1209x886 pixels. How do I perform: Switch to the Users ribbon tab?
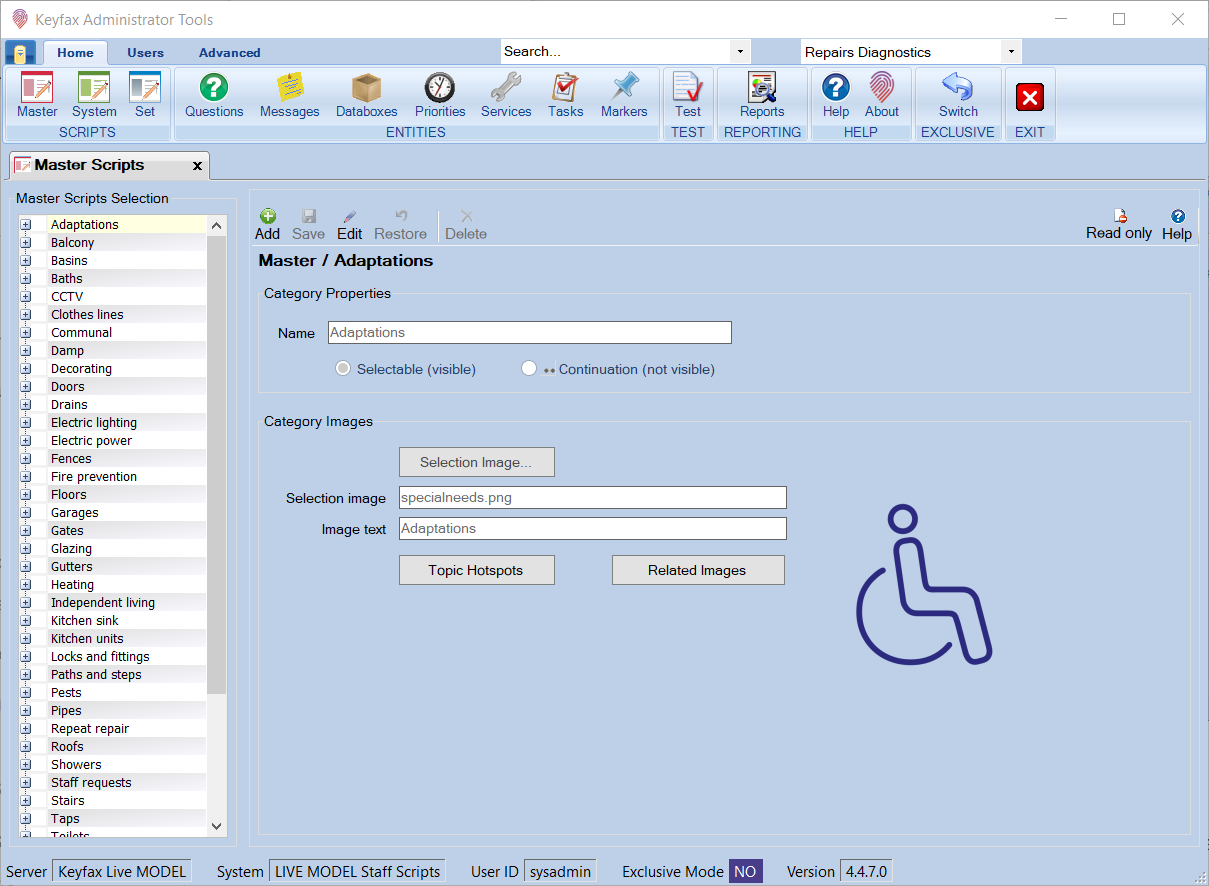tap(145, 53)
